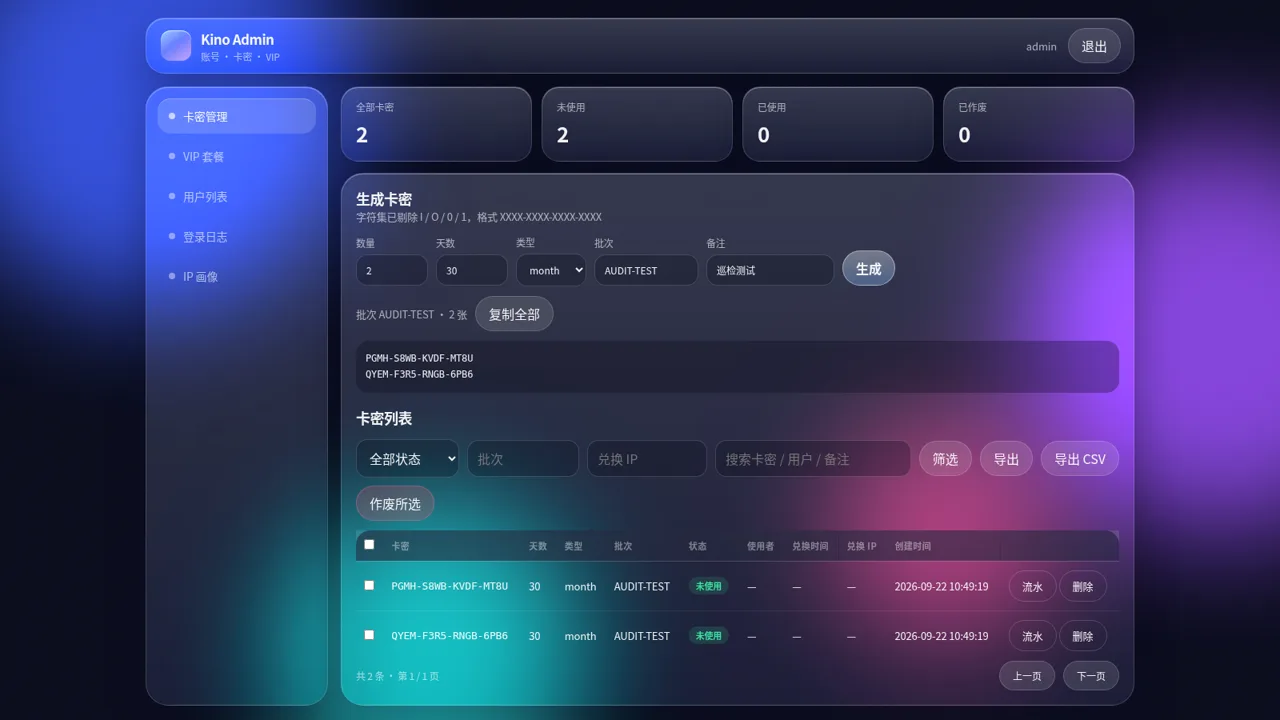Viewport: 1280px width, 720px height.
Task: Click the 卡密 column header
Action: click(x=400, y=546)
